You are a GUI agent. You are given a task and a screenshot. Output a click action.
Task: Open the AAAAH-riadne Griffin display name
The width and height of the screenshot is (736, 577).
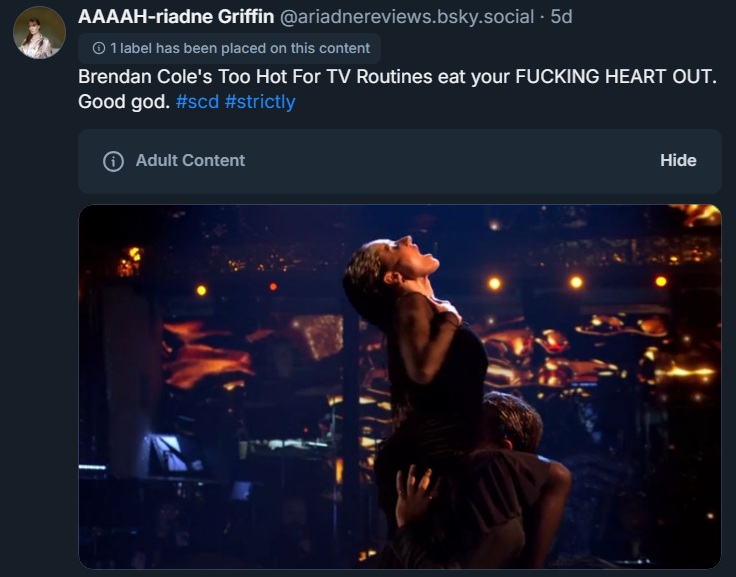[x=176, y=17]
